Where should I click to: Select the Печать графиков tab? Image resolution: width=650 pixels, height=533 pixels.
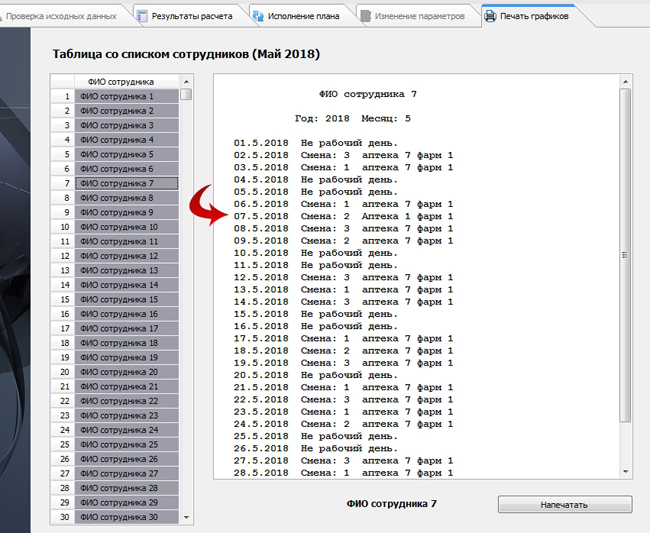[x=534, y=16]
